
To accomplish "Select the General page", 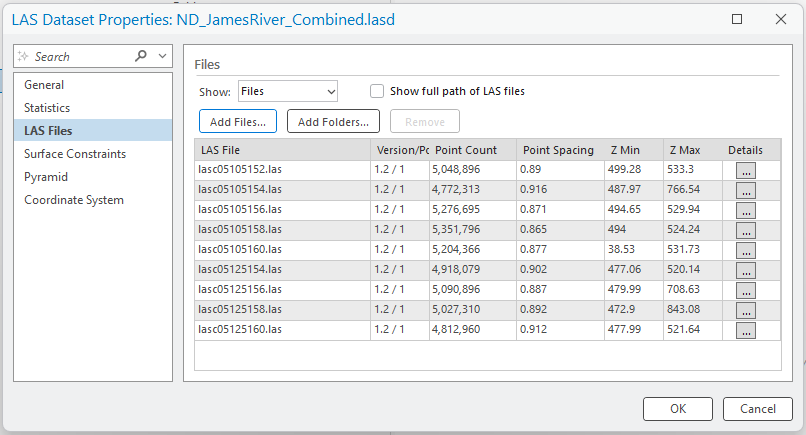I will [93, 85].
